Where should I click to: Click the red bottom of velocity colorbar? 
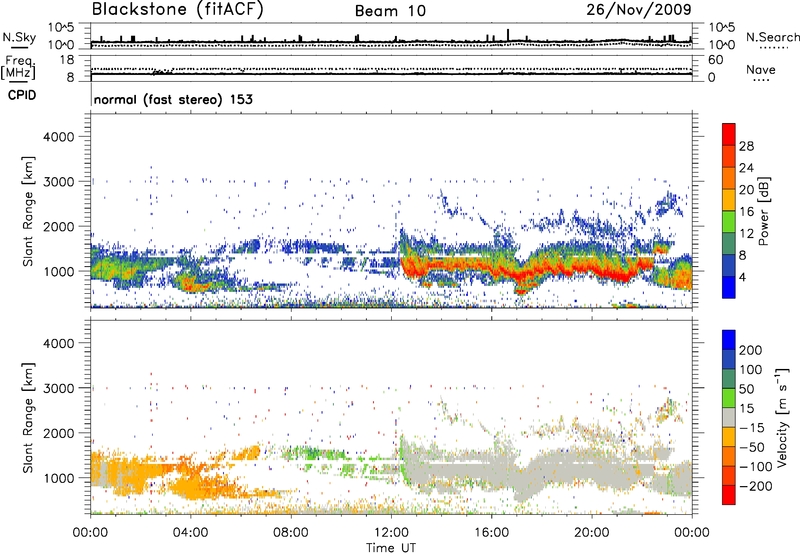click(729, 495)
